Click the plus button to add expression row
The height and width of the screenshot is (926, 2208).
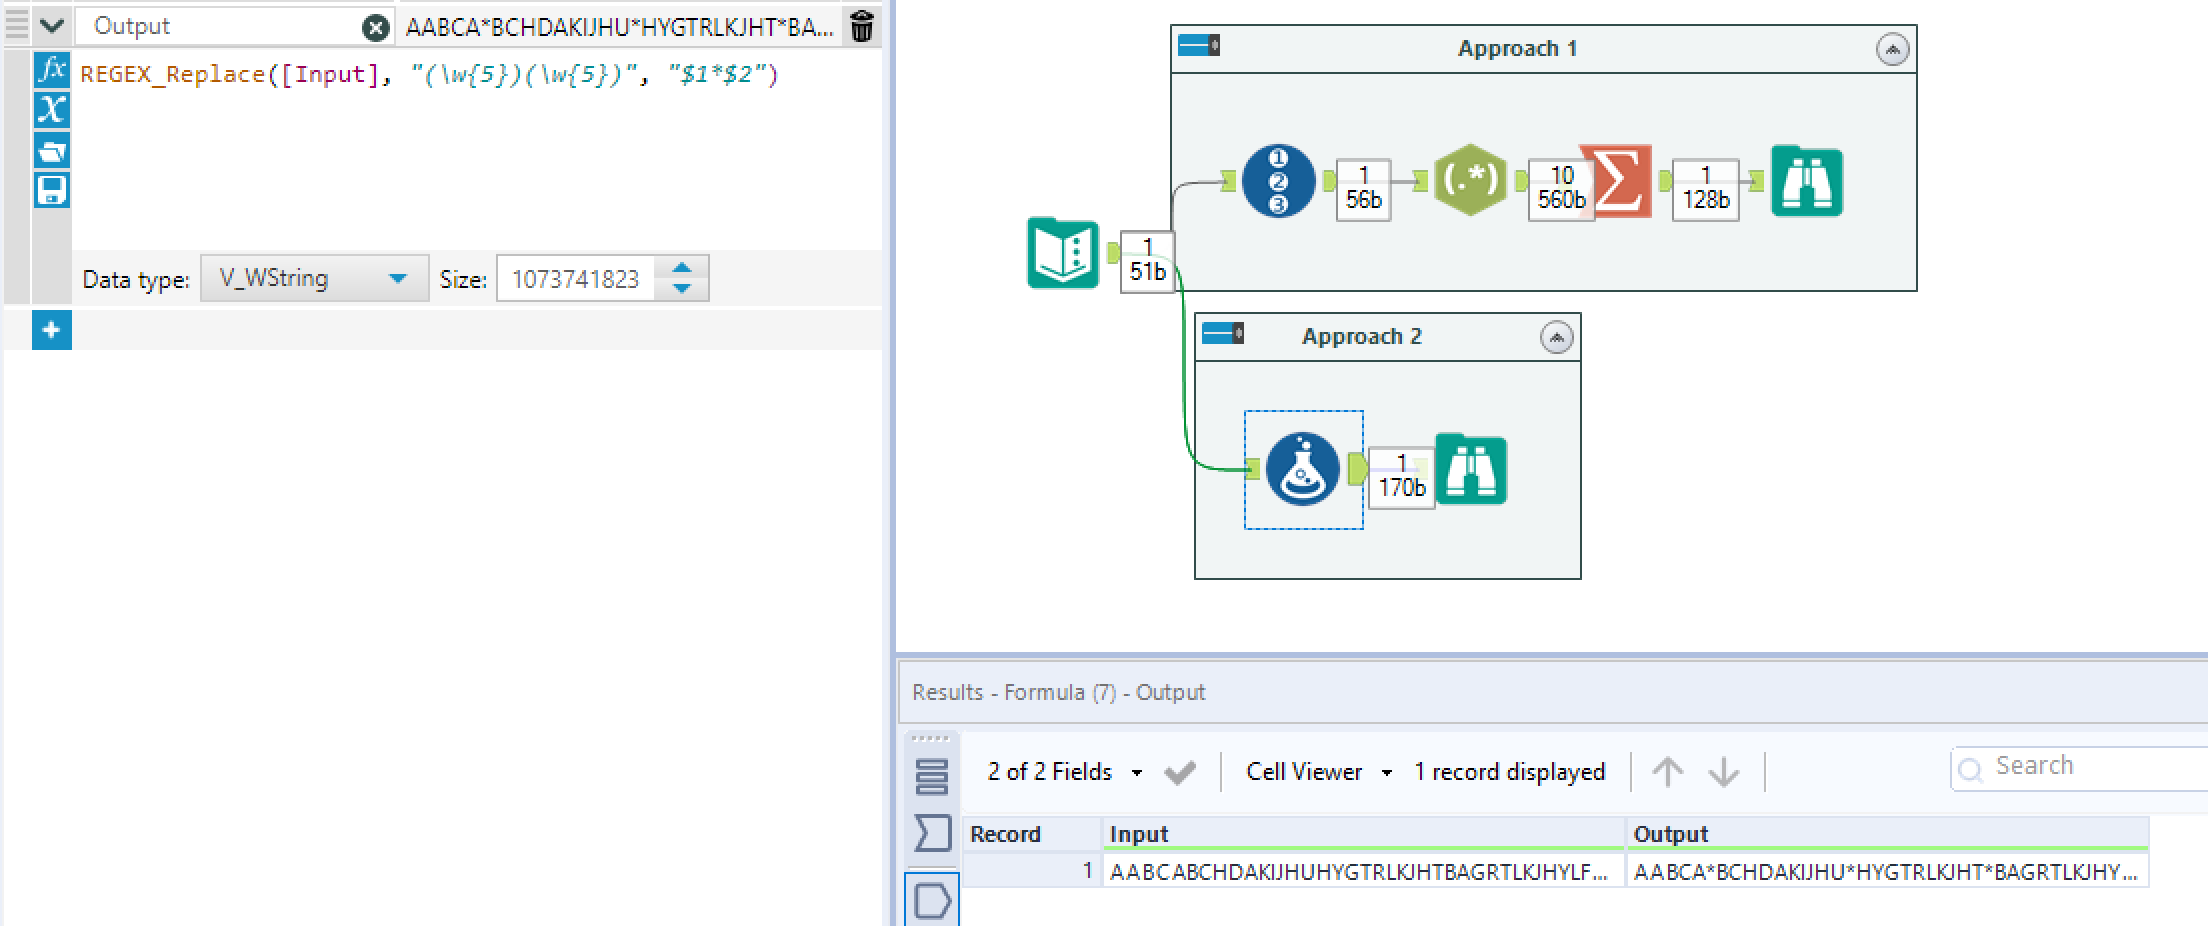[x=52, y=330]
